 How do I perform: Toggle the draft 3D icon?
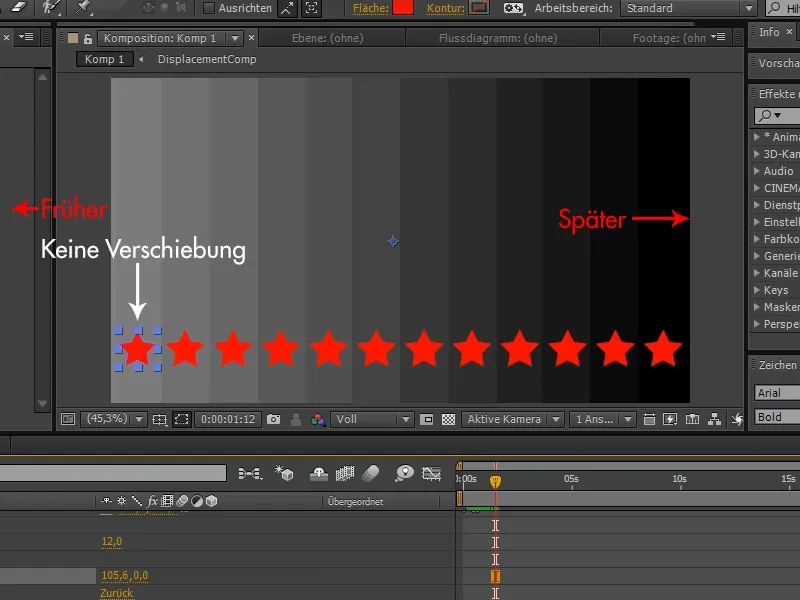click(x=284, y=473)
